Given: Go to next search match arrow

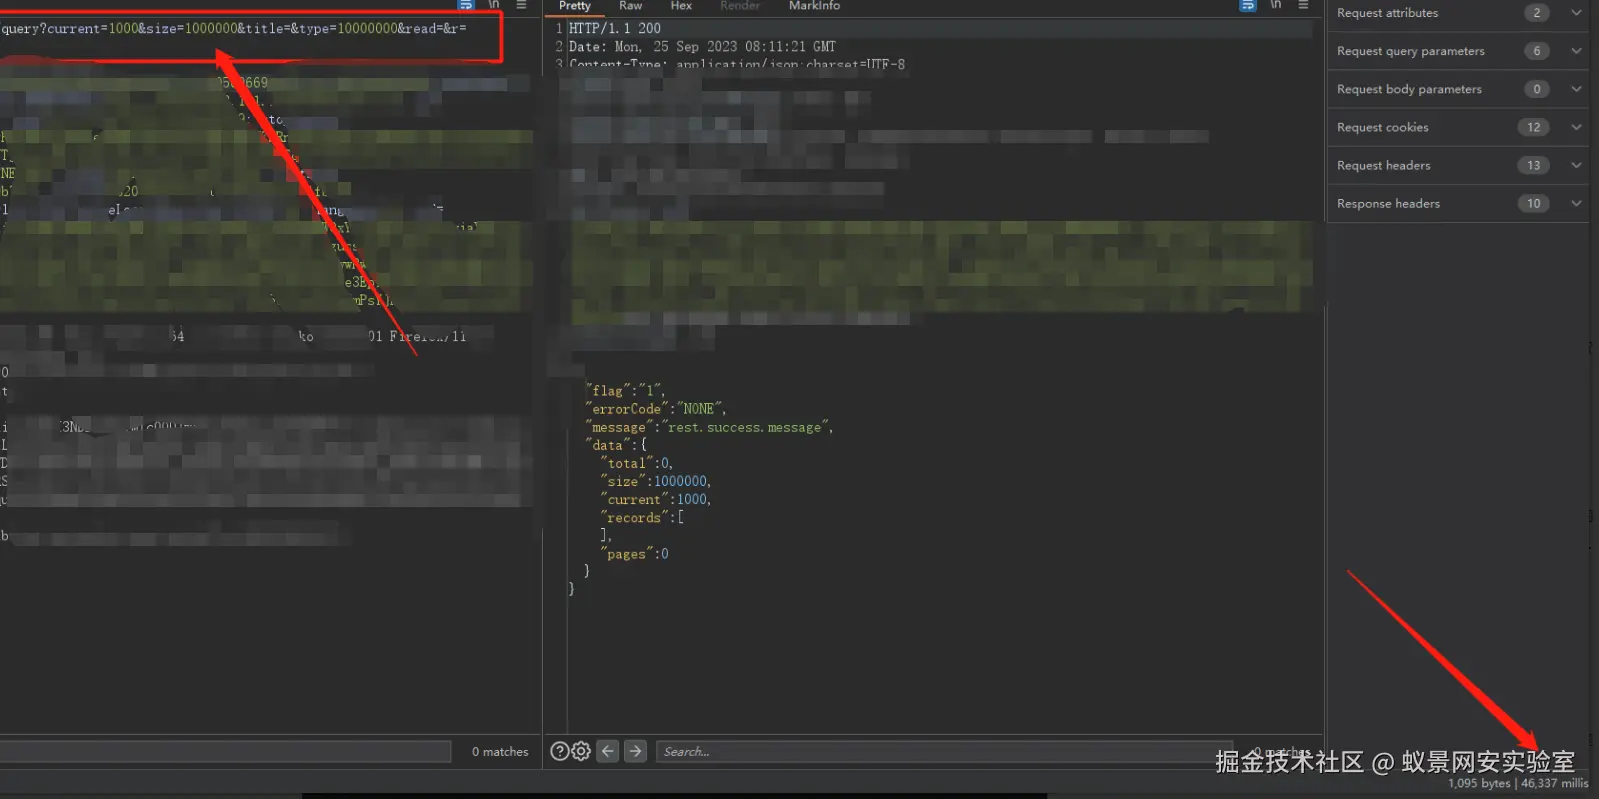Looking at the screenshot, I should (x=635, y=751).
